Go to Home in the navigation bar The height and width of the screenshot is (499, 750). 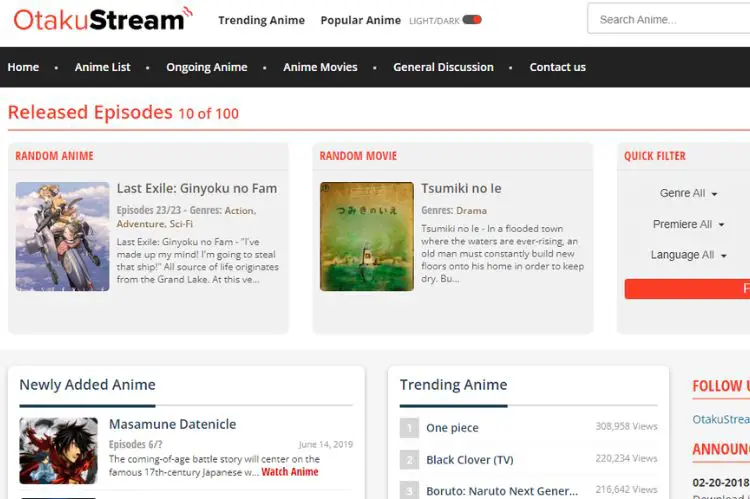[23, 67]
